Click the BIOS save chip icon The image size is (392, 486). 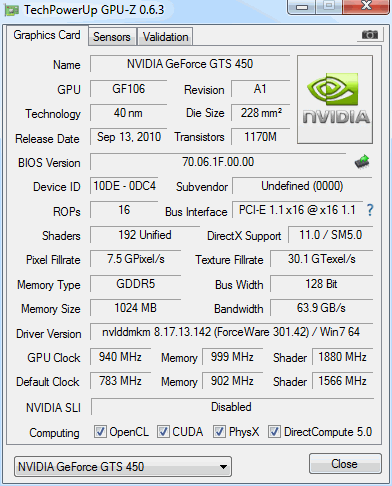click(362, 162)
